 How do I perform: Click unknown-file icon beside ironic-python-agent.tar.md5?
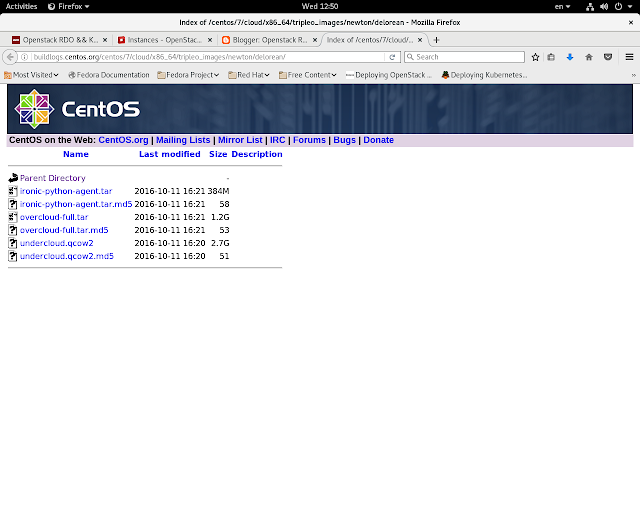[x=13, y=204]
